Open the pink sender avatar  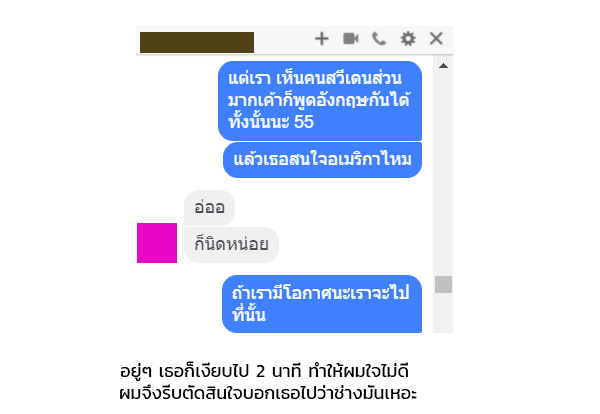click(x=157, y=243)
